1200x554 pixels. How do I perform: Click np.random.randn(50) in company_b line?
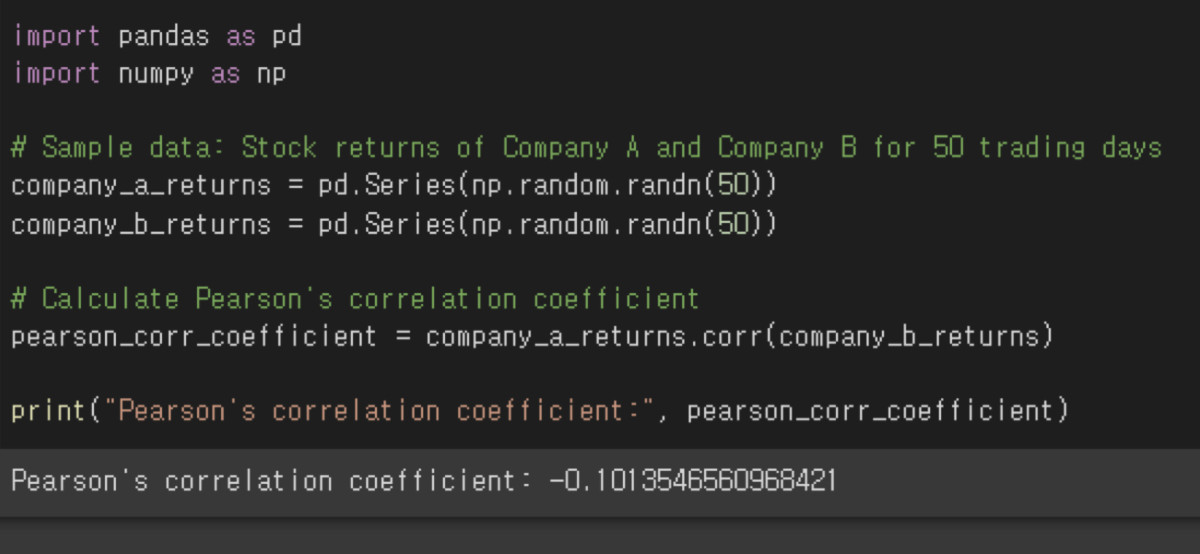pos(617,224)
